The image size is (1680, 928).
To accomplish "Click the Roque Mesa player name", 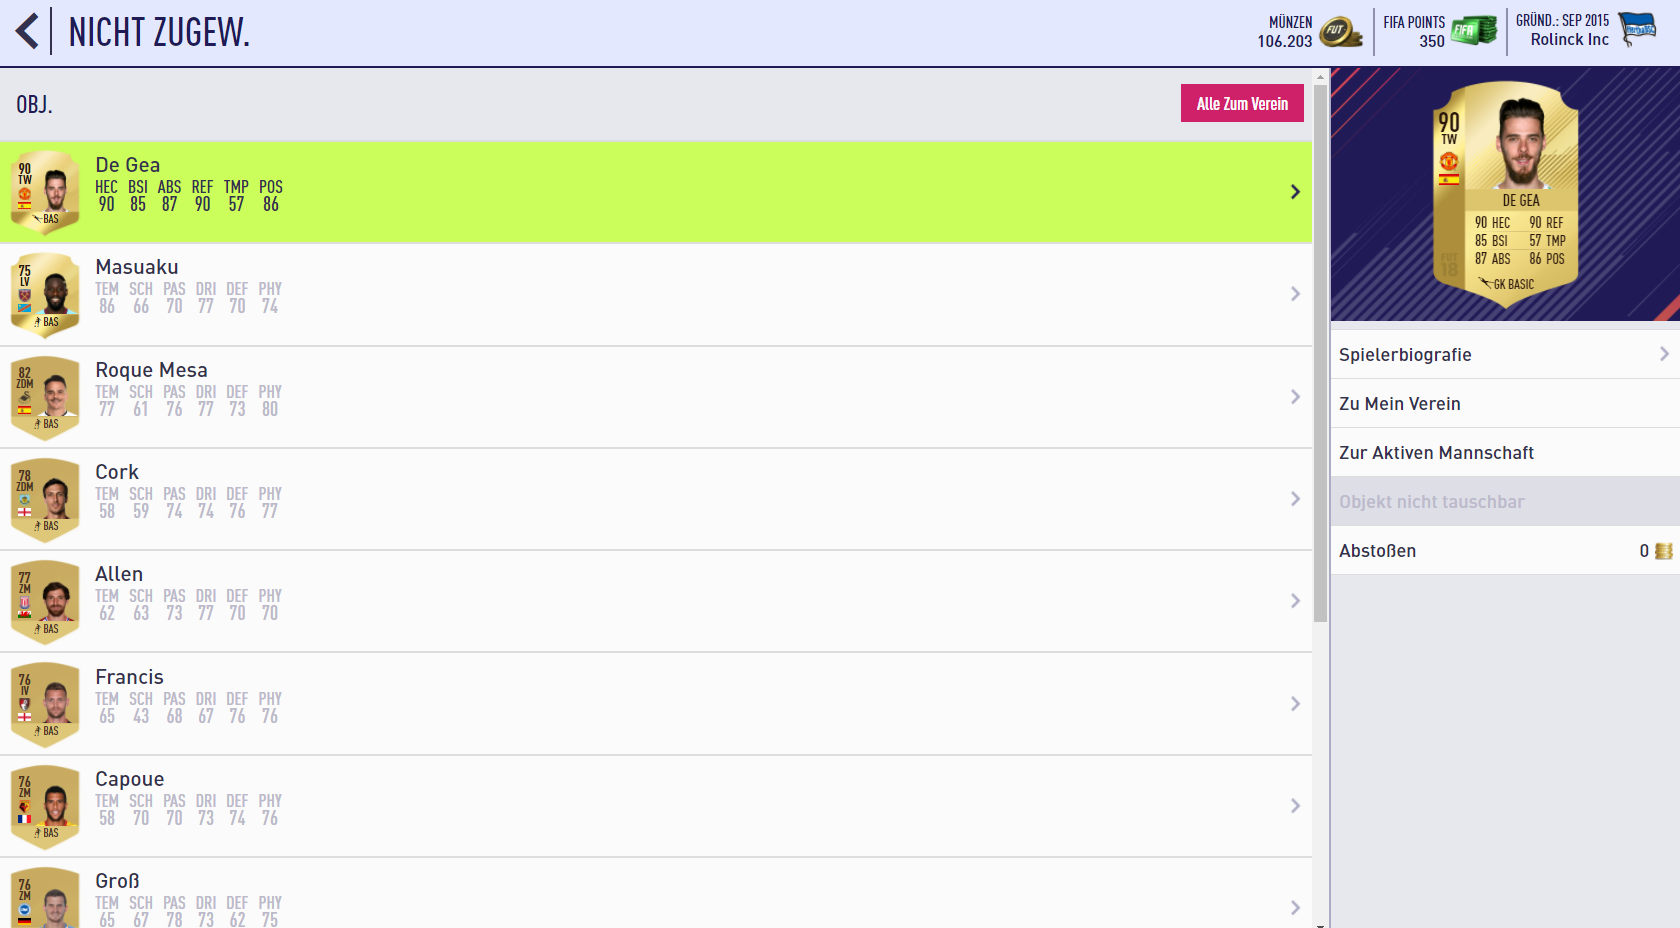I will (151, 370).
